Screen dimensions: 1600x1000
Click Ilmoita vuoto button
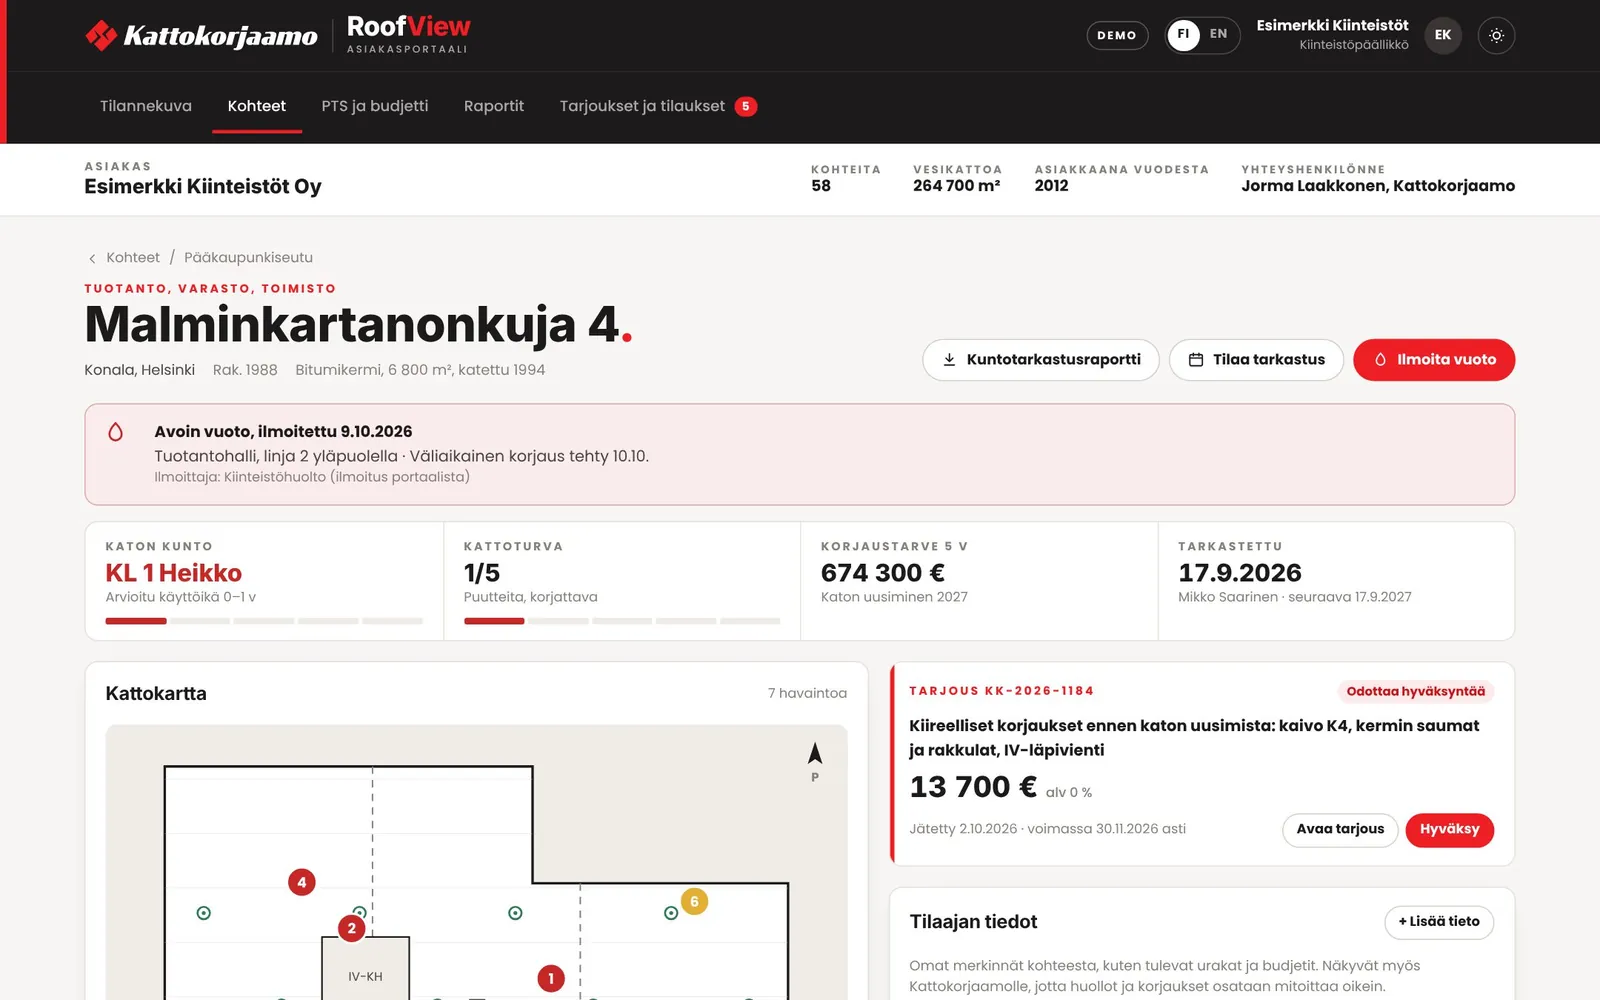1434,360
